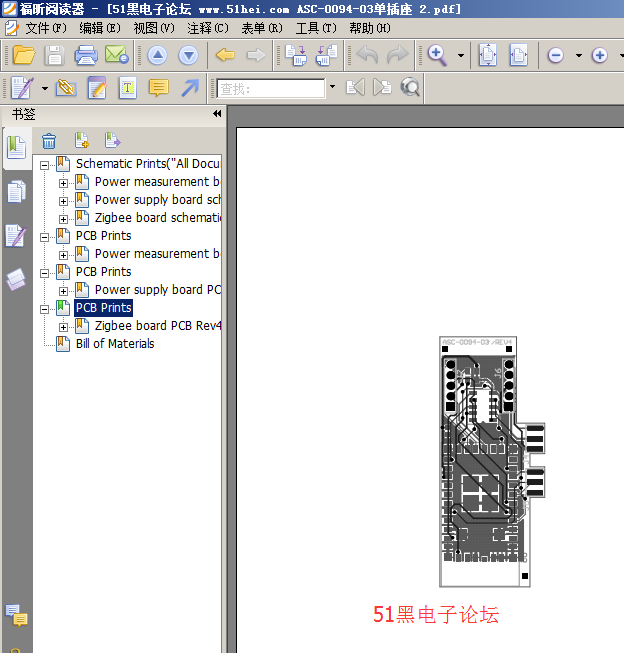Delete the selected bookmark trash icon
624x653 pixels.
[49, 141]
